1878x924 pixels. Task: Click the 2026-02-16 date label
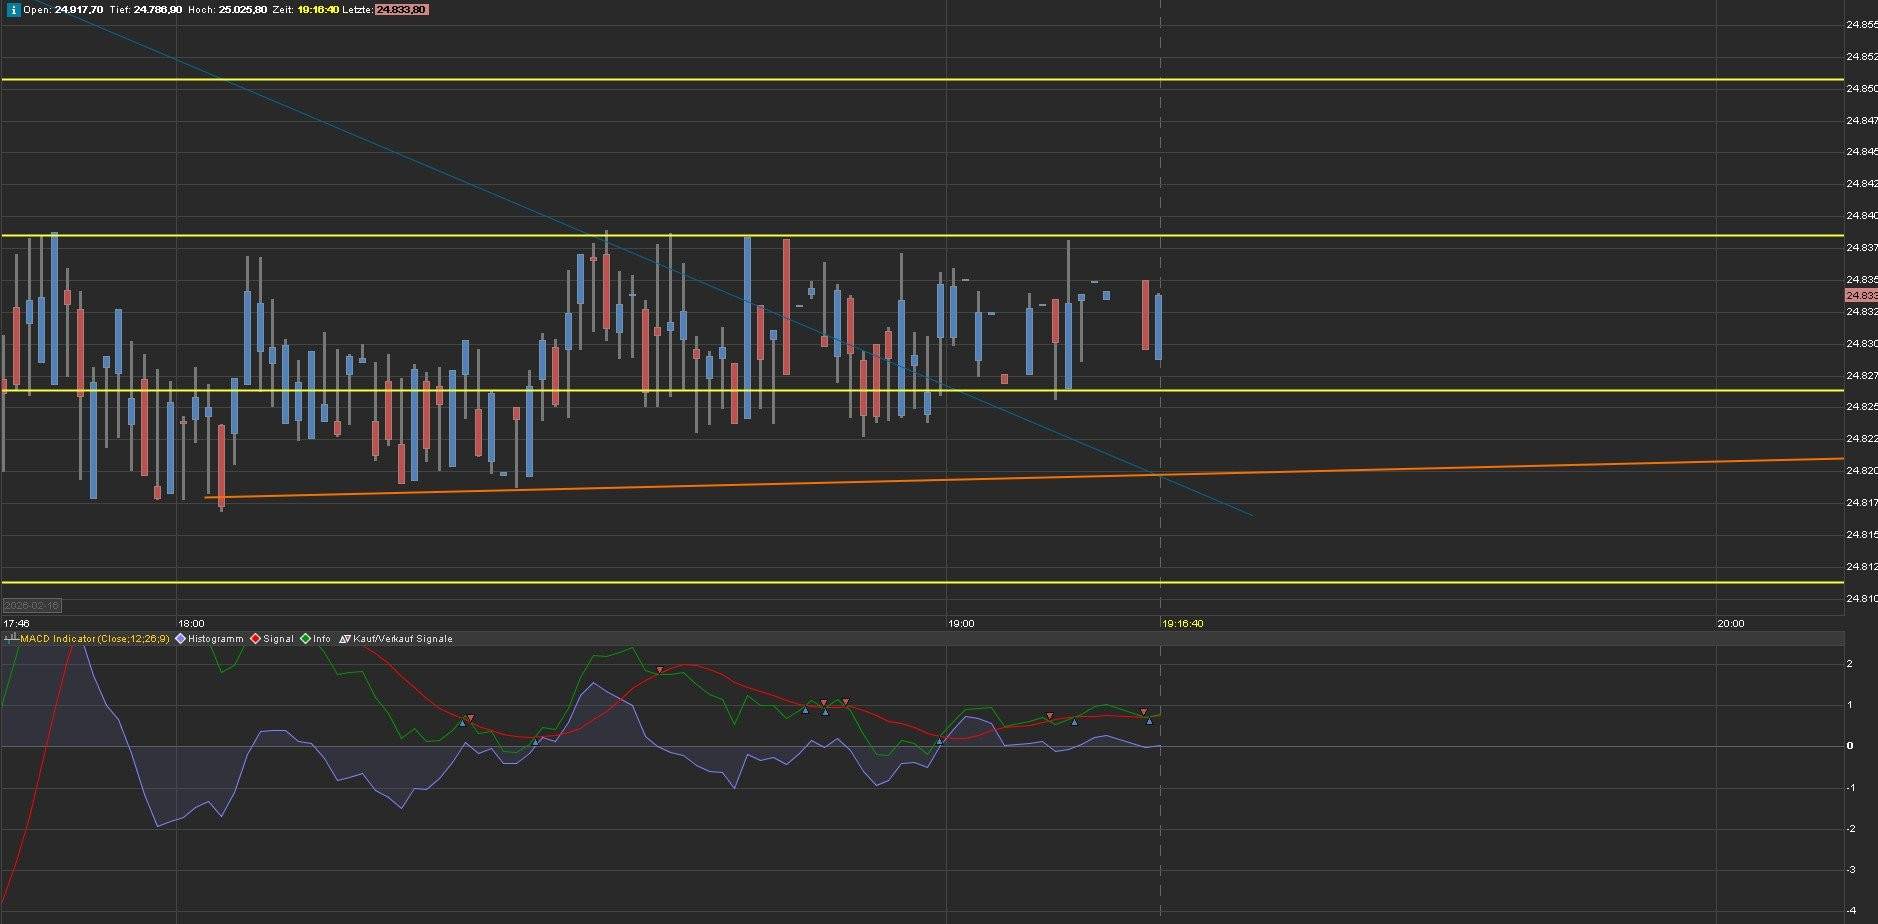pos(32,606)
